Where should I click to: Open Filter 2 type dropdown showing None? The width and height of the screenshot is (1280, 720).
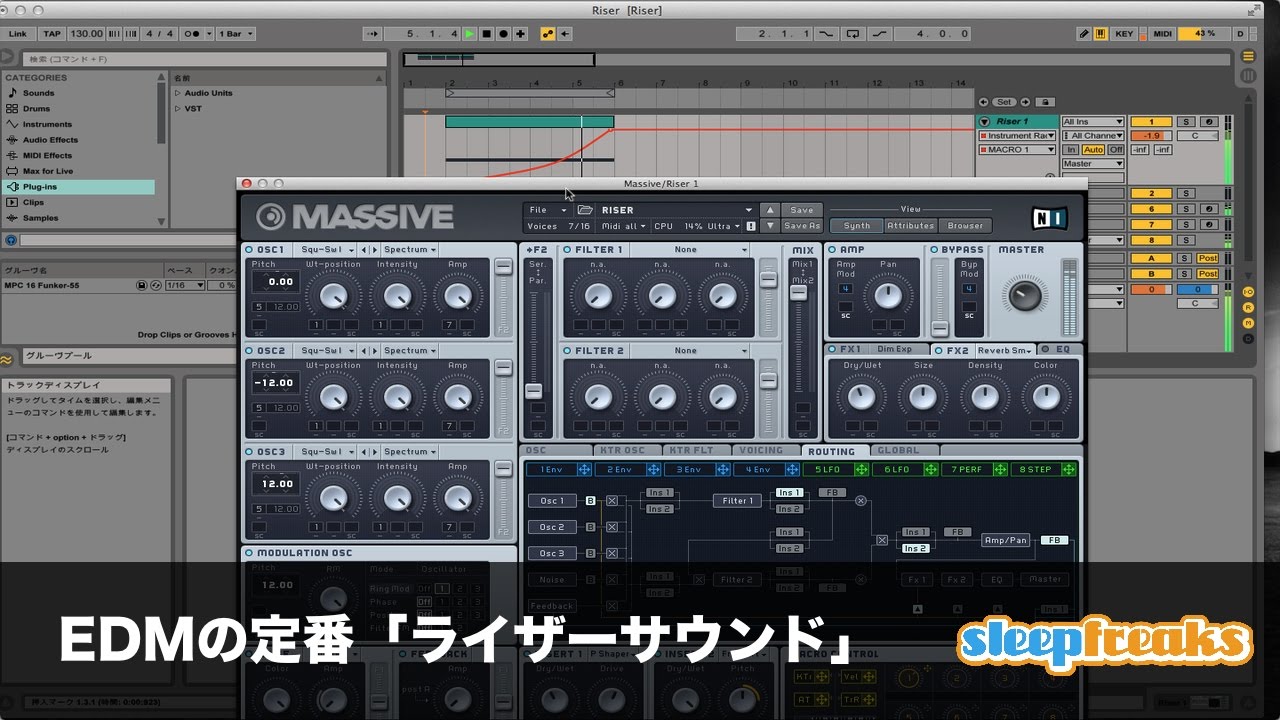(690, 351)
